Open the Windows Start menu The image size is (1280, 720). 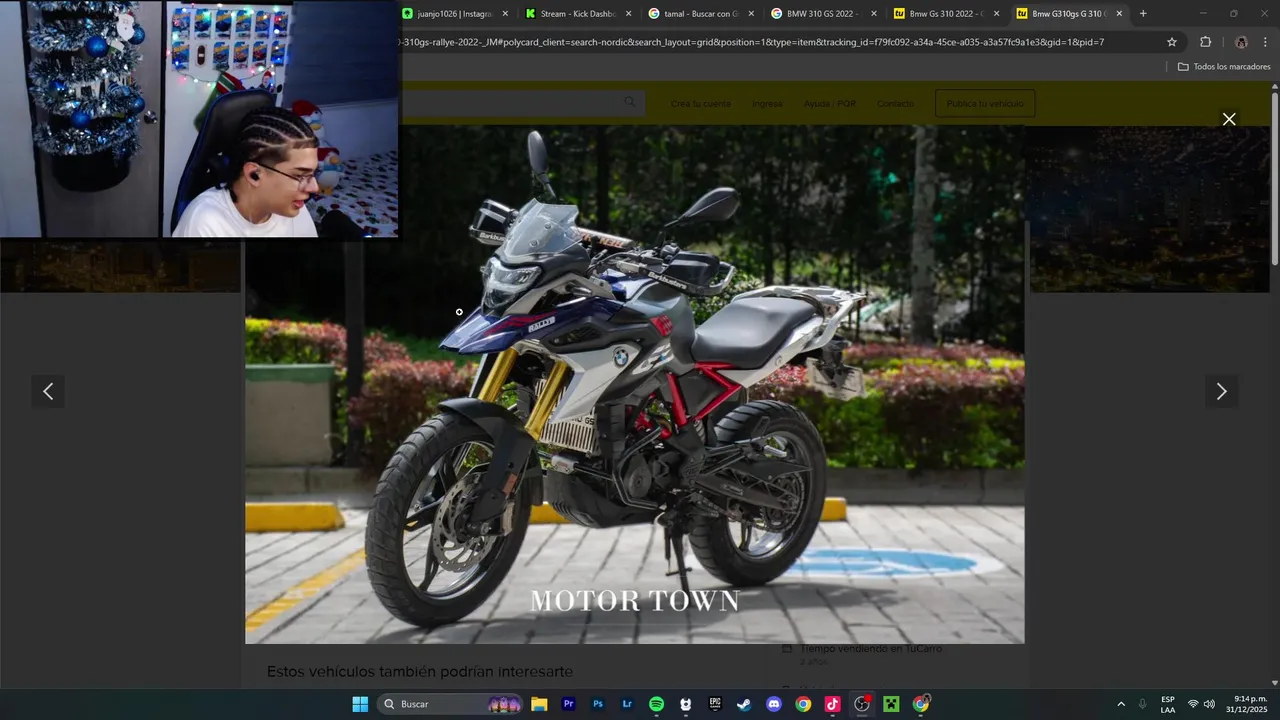(x=360, y=704)
